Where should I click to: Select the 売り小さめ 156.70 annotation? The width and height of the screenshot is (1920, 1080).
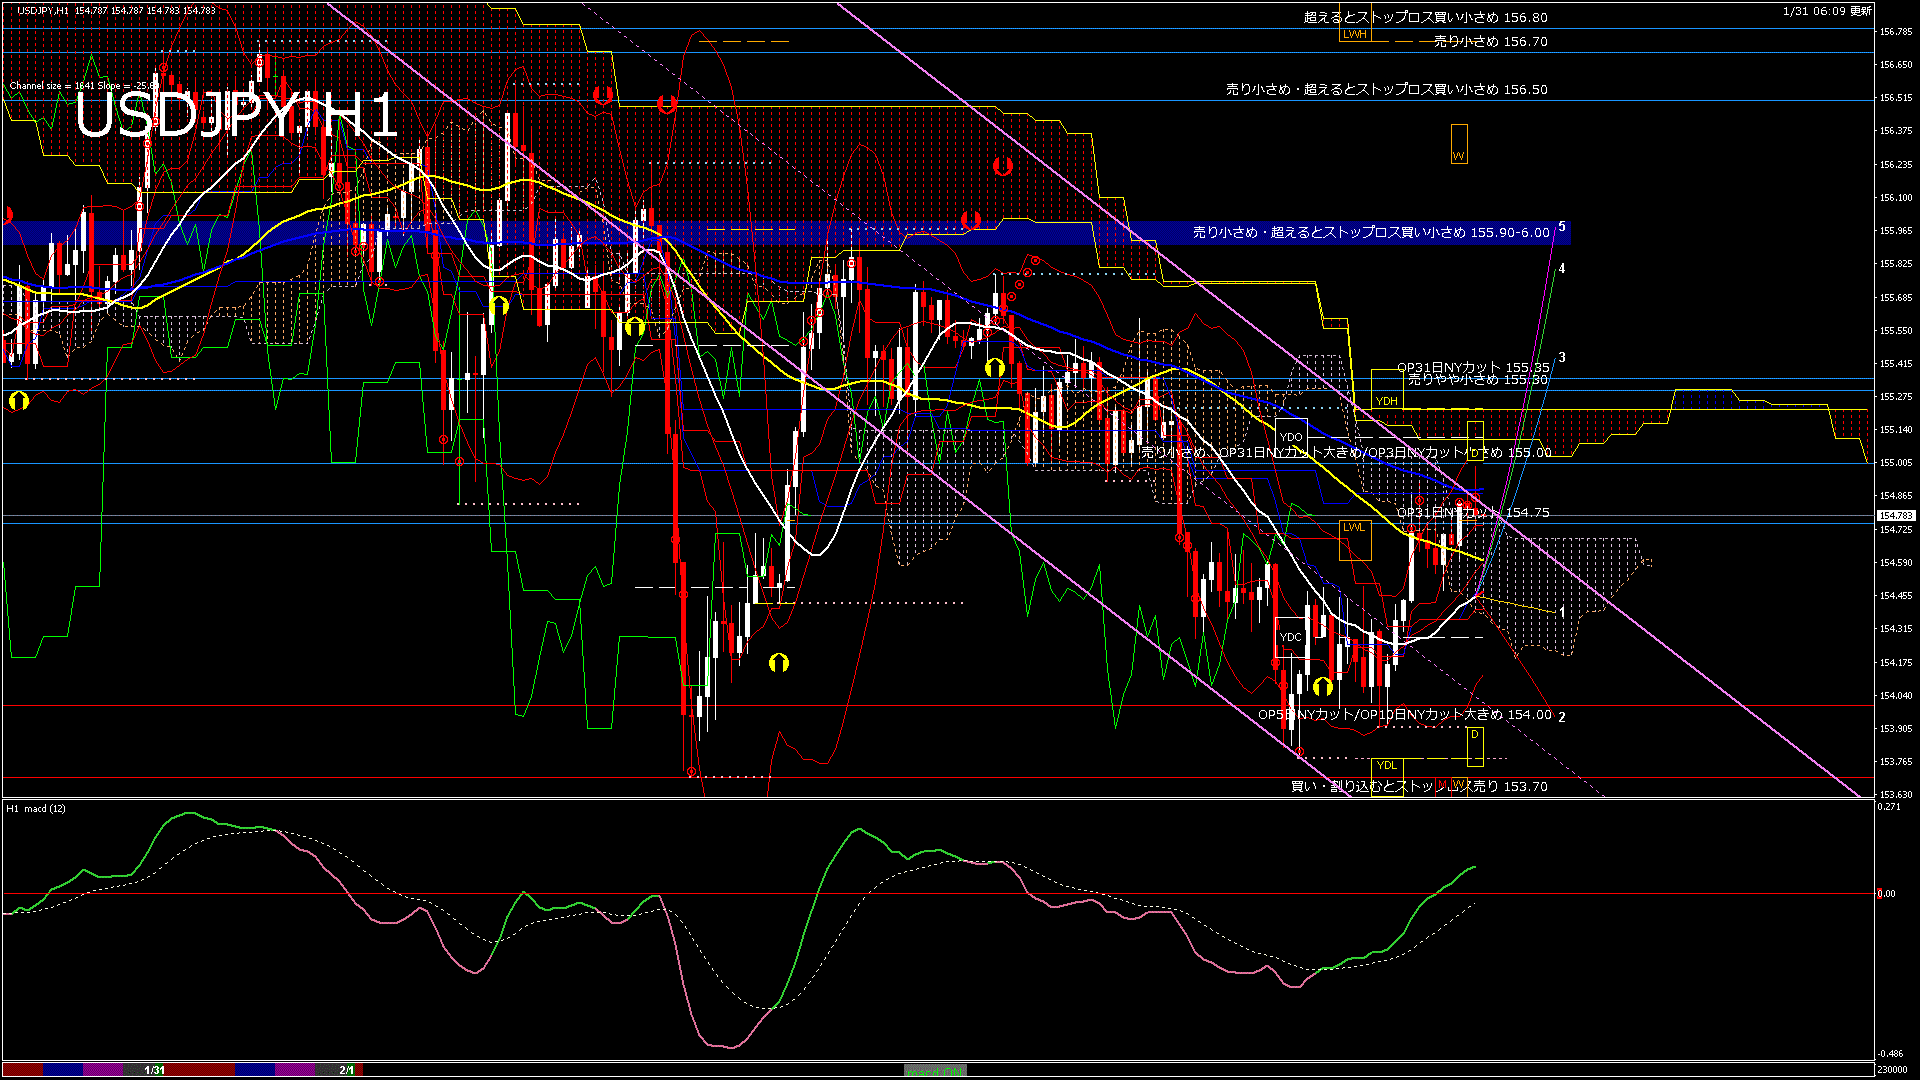pyautogui.click(x=1491, y=41)
